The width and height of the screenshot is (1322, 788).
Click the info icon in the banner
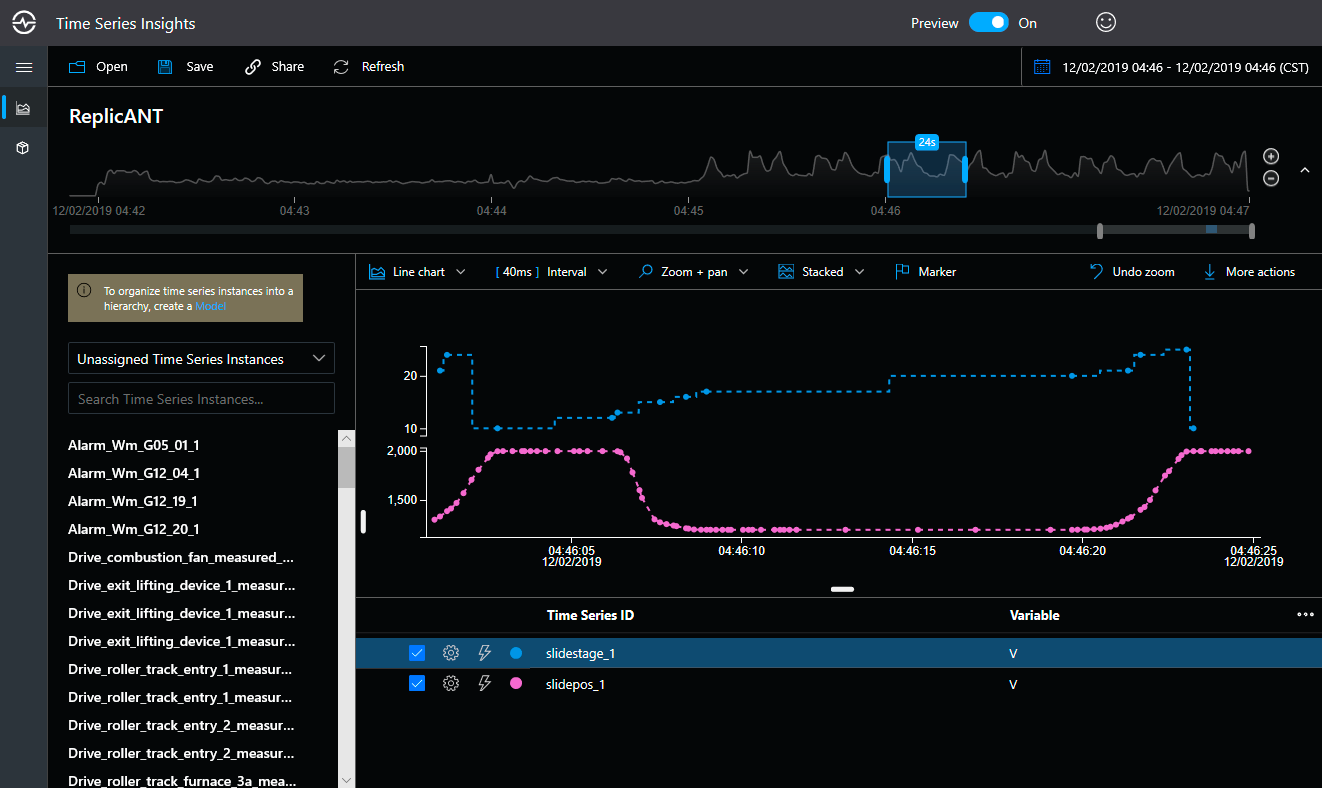point(84,290)
